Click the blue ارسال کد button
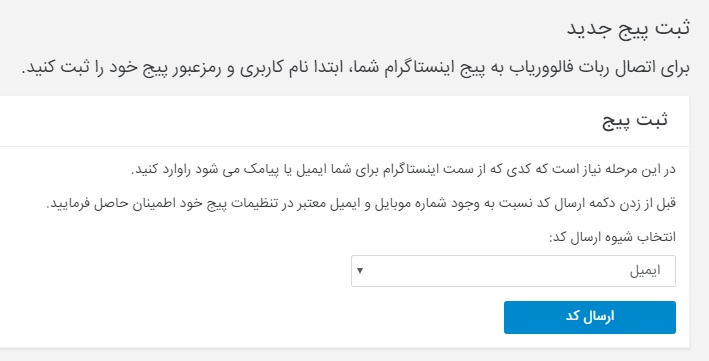Image resolution: width=709 pixels, height=361 pixels. coord(590,317)
